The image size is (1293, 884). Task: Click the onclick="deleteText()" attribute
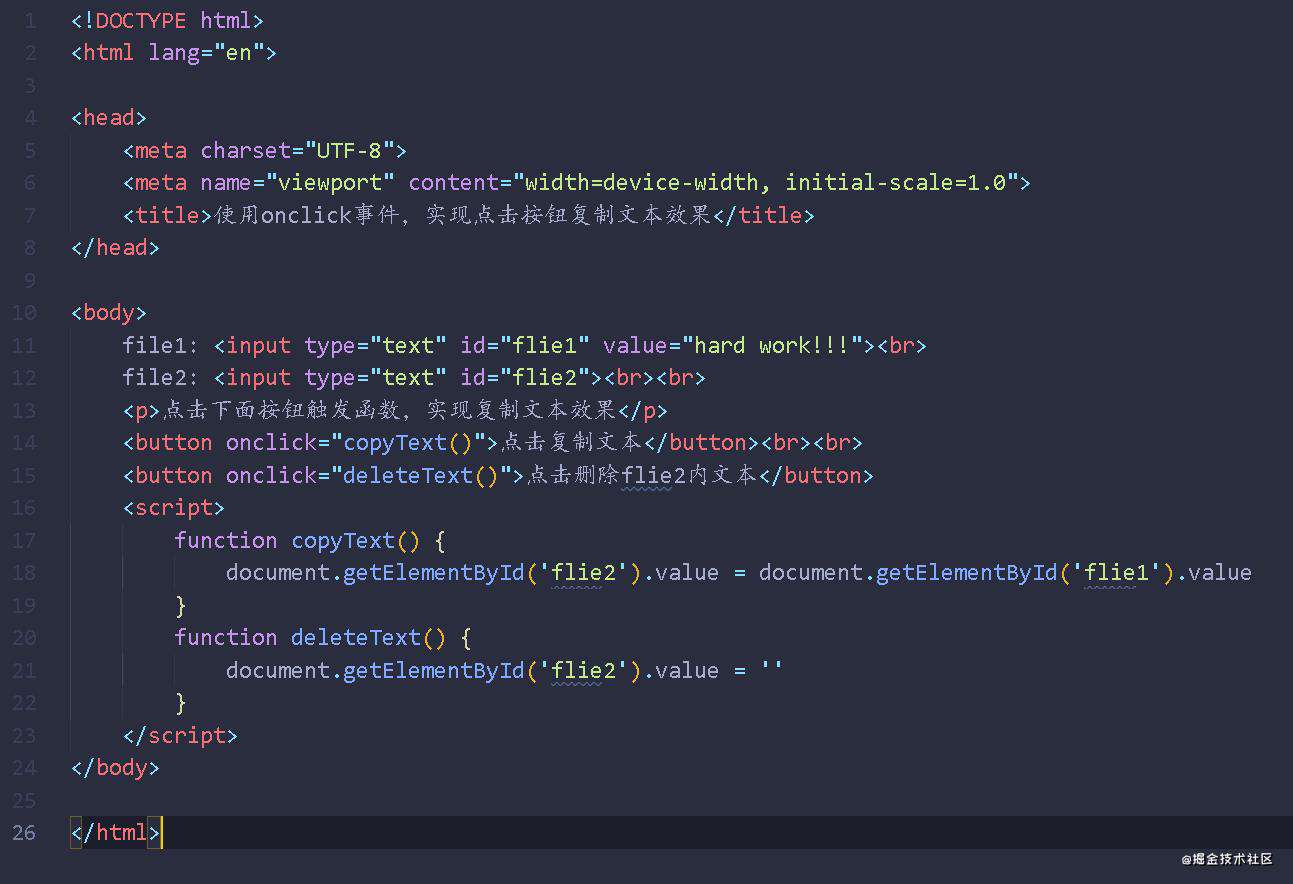click(369, 475)
